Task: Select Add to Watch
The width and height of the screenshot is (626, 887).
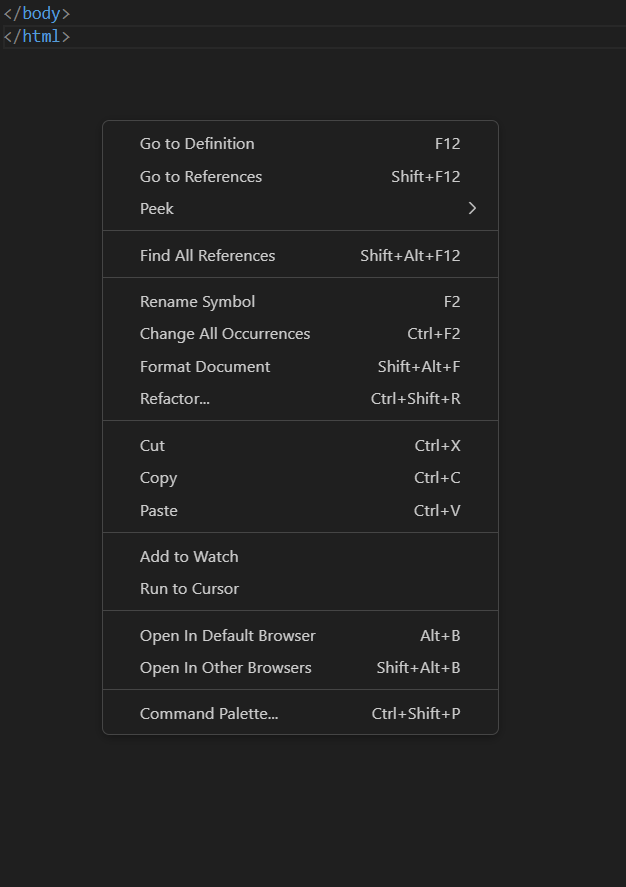Action: [x=300, y=557]
